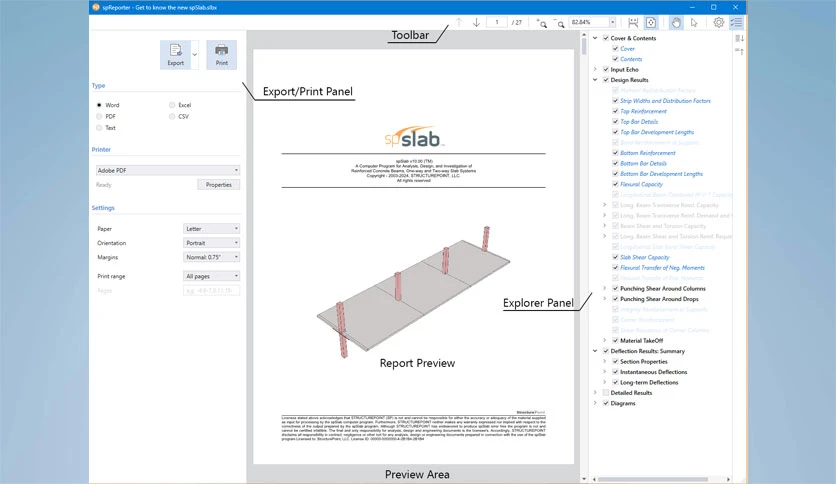
Task: Select the PDF export type
Action: tap(99, 116)
